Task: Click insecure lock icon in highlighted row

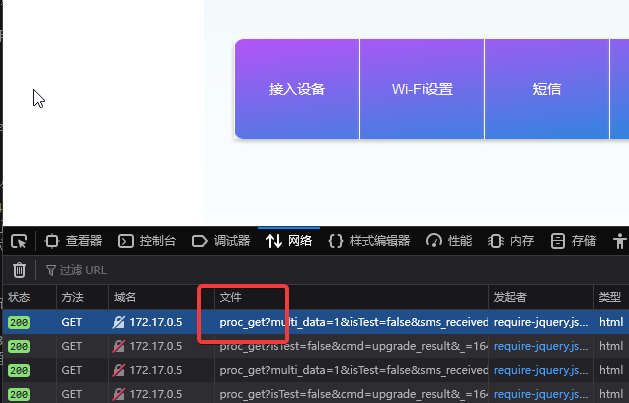Action: (118, 322)
